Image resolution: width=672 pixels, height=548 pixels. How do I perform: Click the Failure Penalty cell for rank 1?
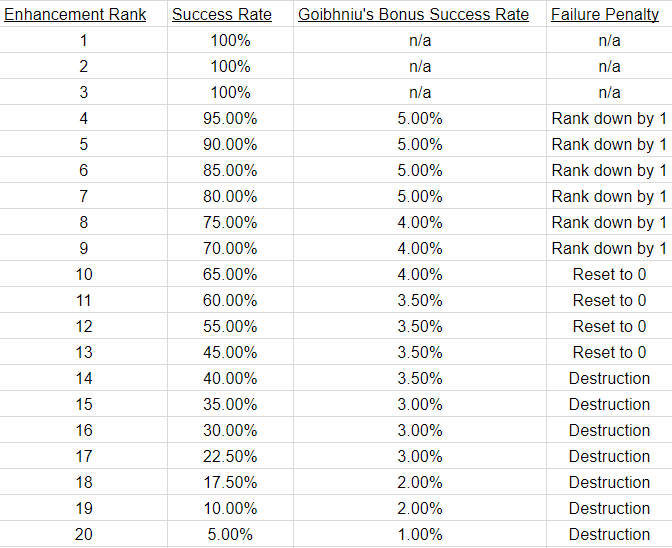(609, 40)
